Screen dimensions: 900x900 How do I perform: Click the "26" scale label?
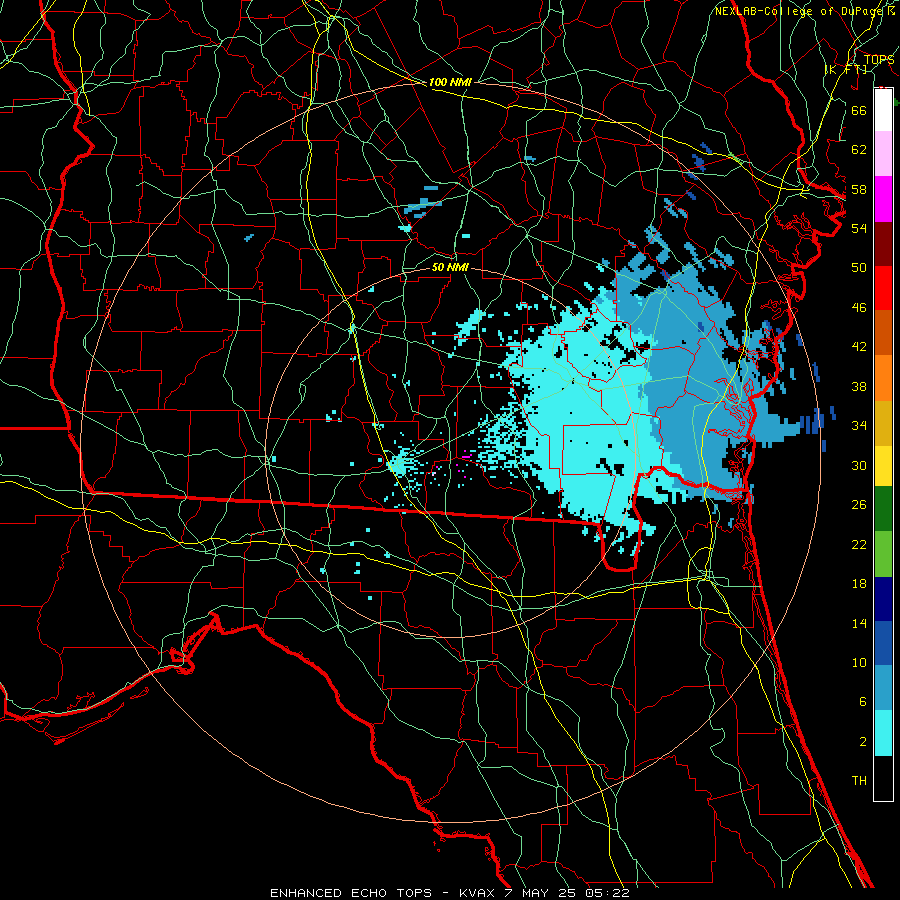click(x=859, y=505)
